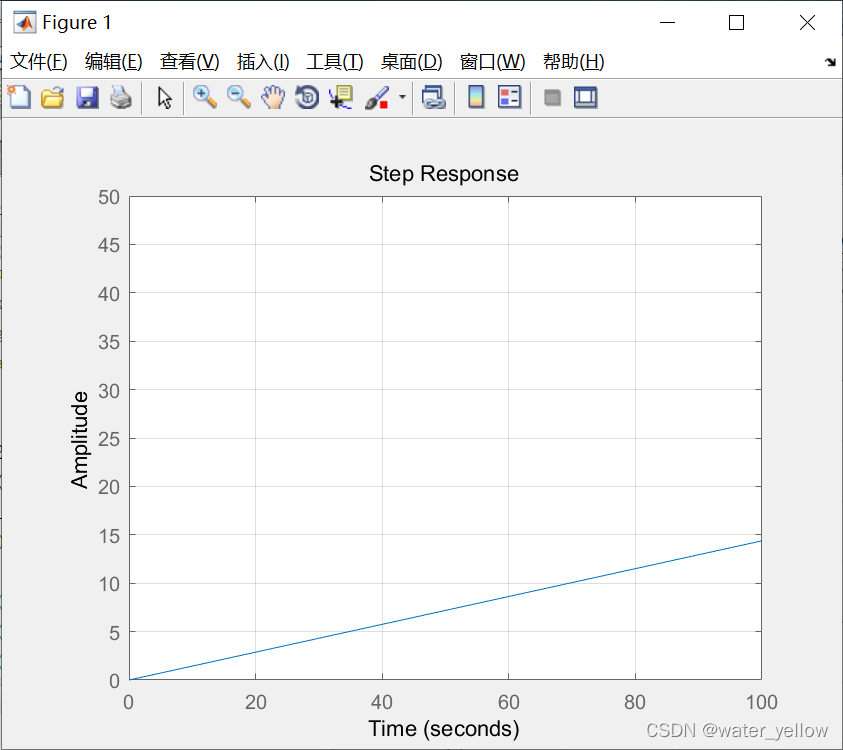Screen dimensions: 843x750
Task: Click y-axis tick label 25
Action: pos(109,439)
